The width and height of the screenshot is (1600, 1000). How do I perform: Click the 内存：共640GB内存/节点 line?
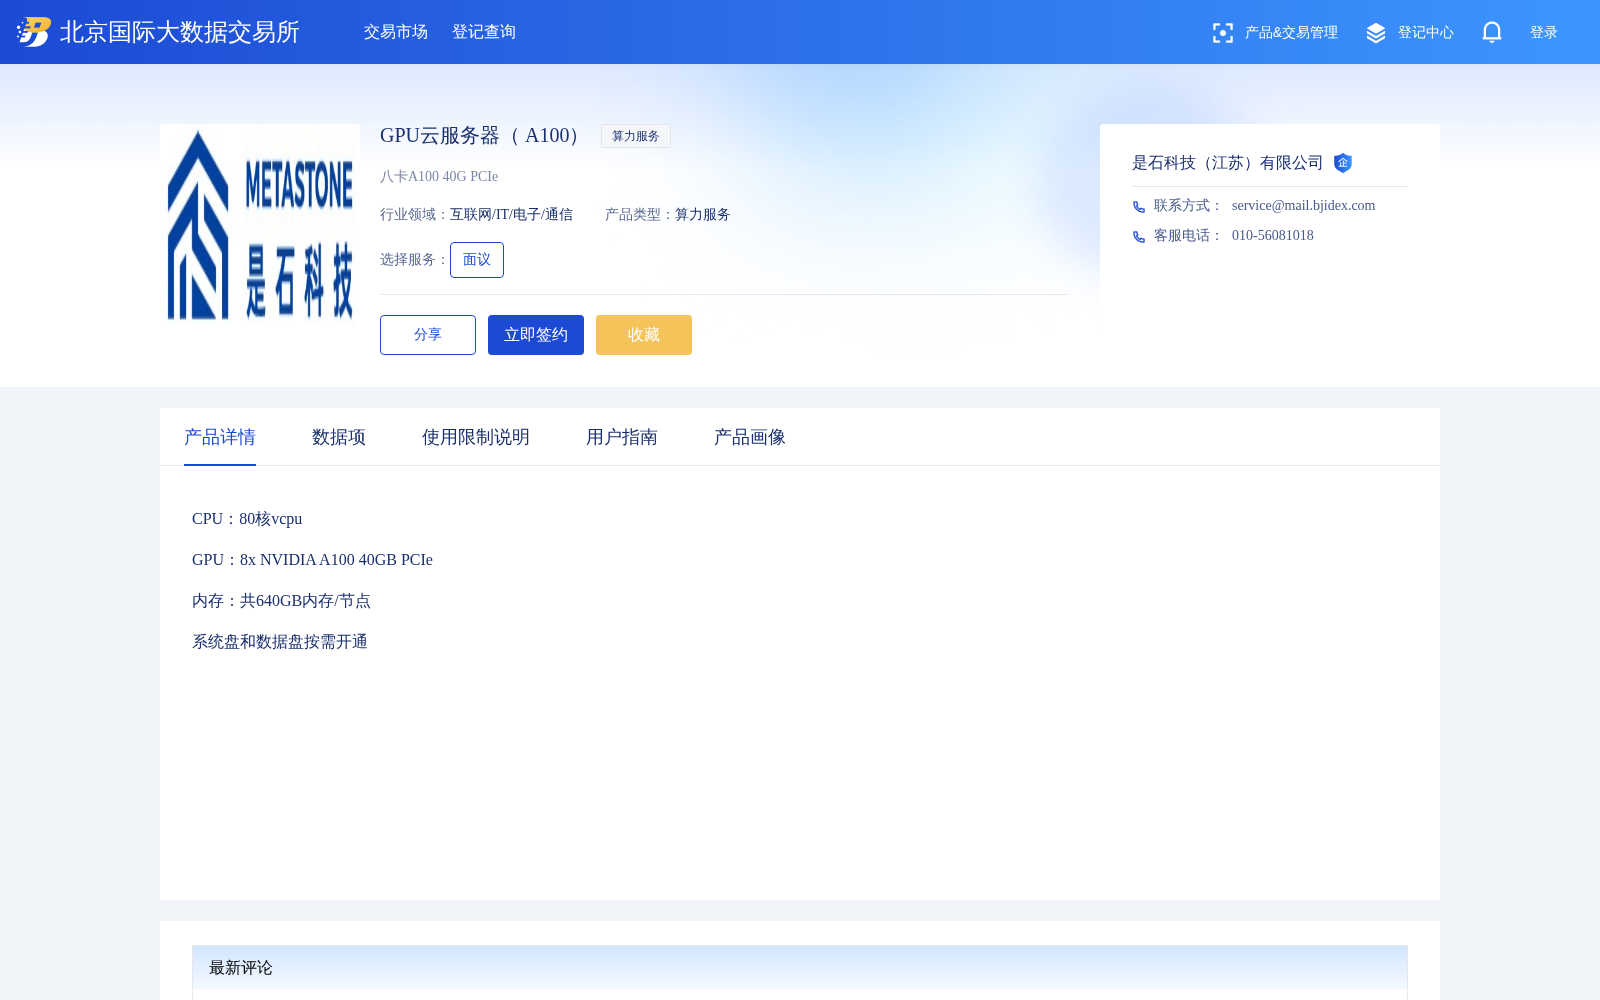click(281, 601)
